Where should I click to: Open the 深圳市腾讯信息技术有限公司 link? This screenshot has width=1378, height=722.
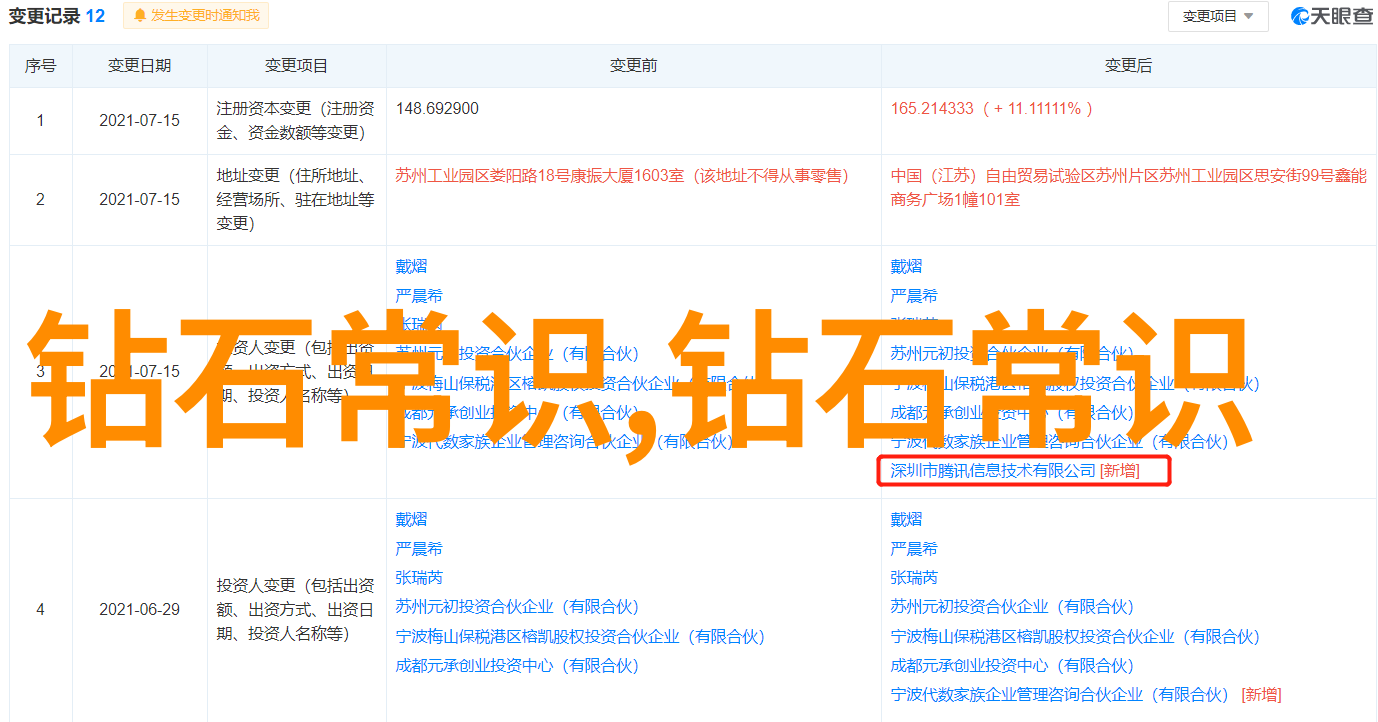(993, 471)
